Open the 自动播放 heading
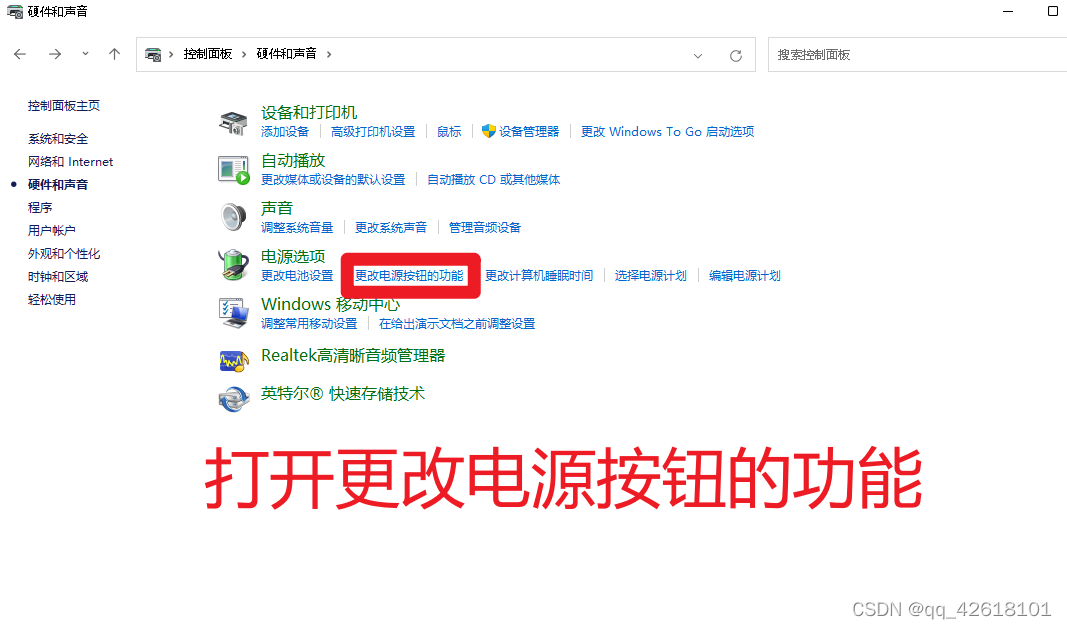Viewport: 1067px width, 629px height. point(293,161)
